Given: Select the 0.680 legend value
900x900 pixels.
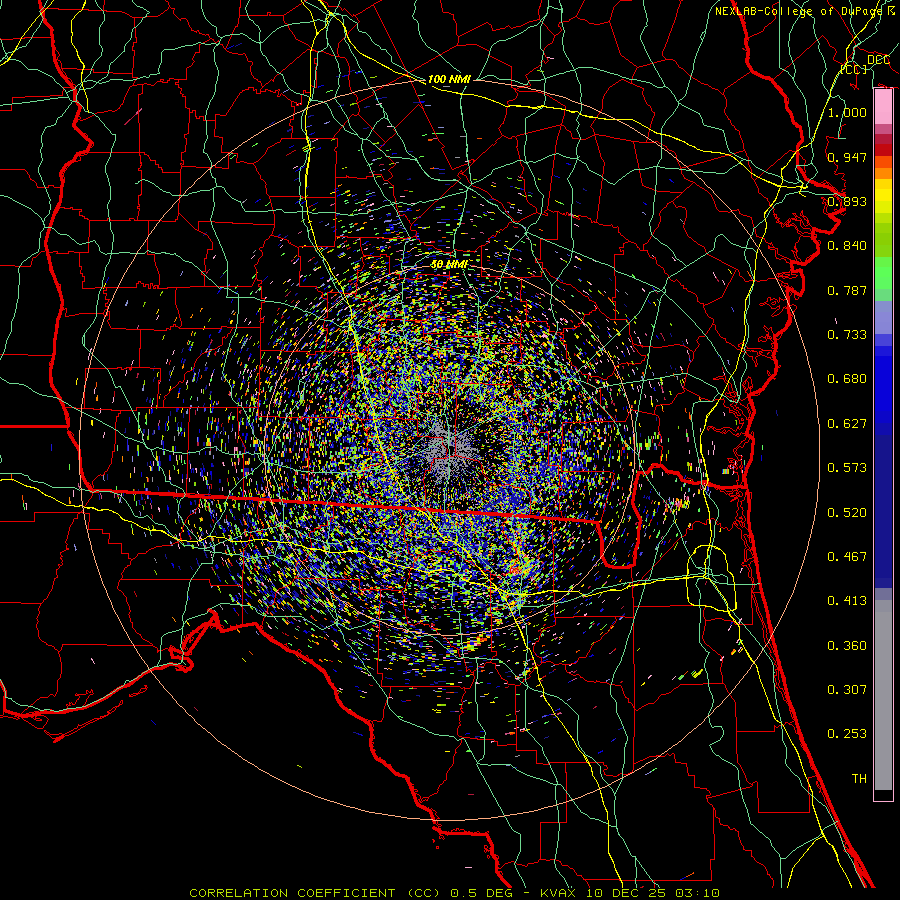Looking at the screenshot, I should [847, 379].
